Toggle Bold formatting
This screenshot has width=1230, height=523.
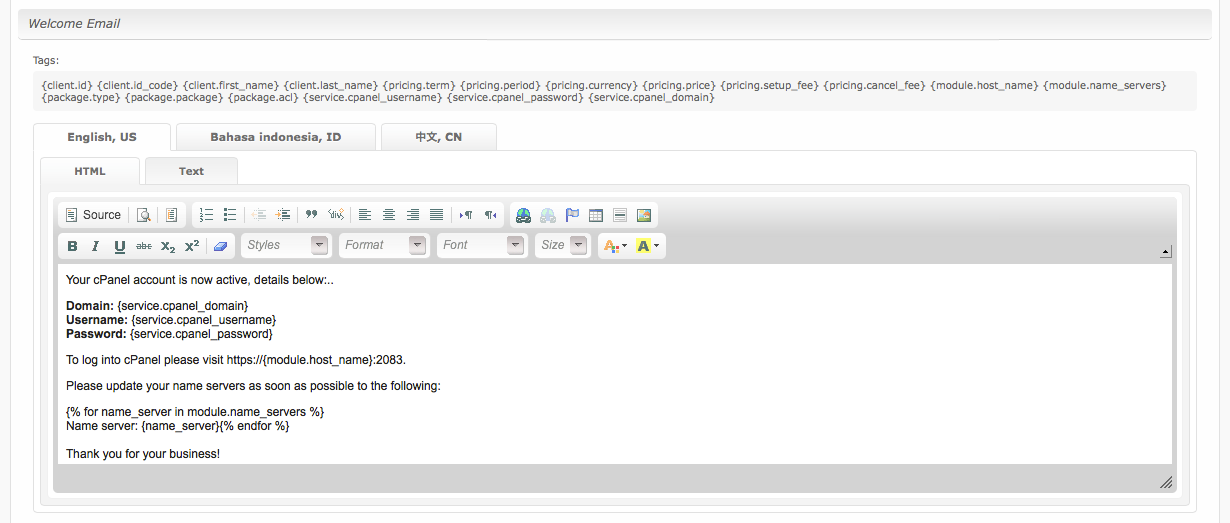pyautogui.click(x=72, y=245)
